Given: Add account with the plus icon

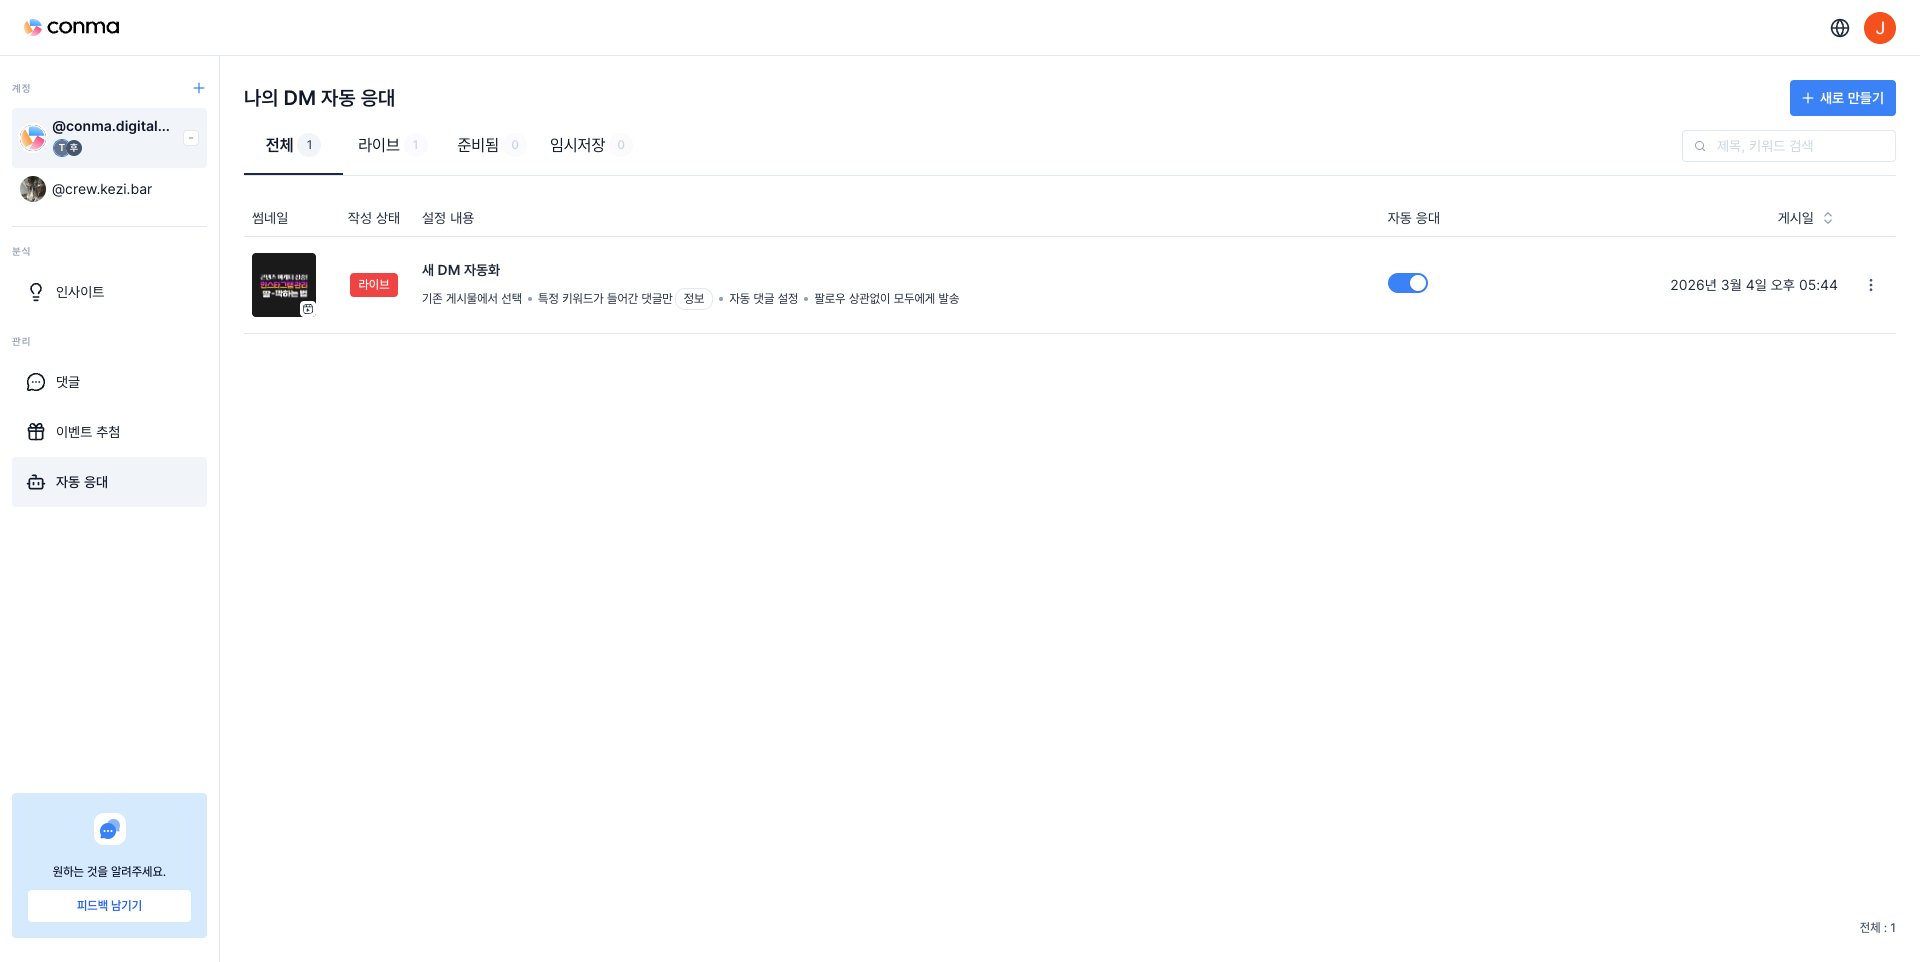Looking at the screenshot, I should (x=198, y=88).
